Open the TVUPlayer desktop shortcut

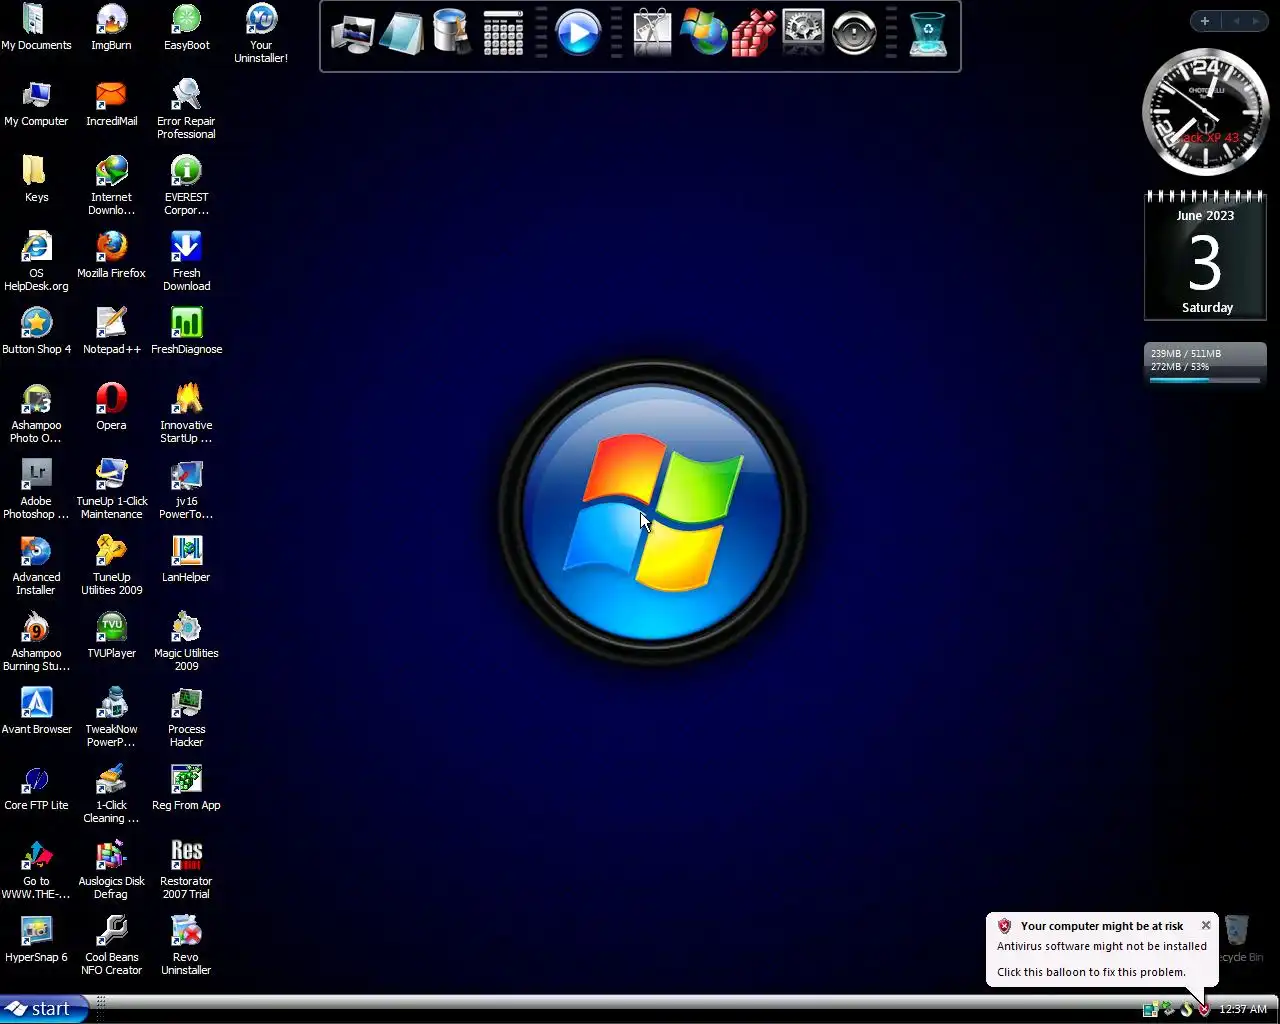[x=111, y=636]
